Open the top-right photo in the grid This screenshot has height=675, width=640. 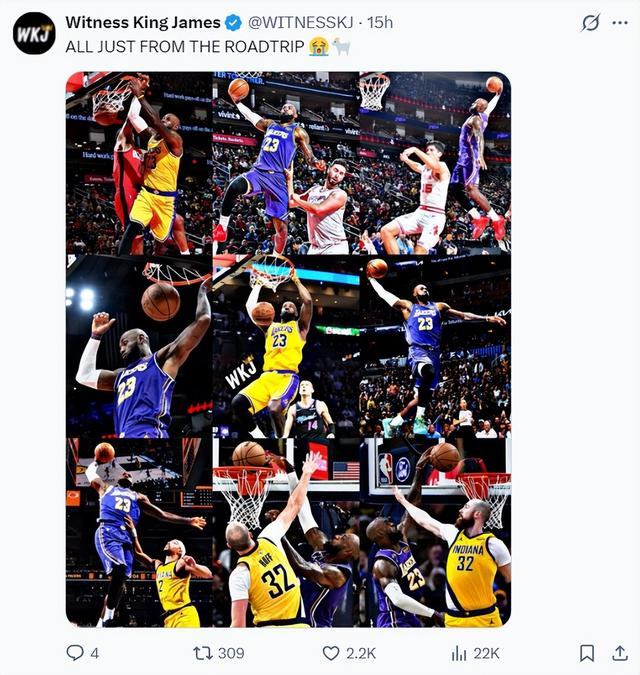pos(435,163)
